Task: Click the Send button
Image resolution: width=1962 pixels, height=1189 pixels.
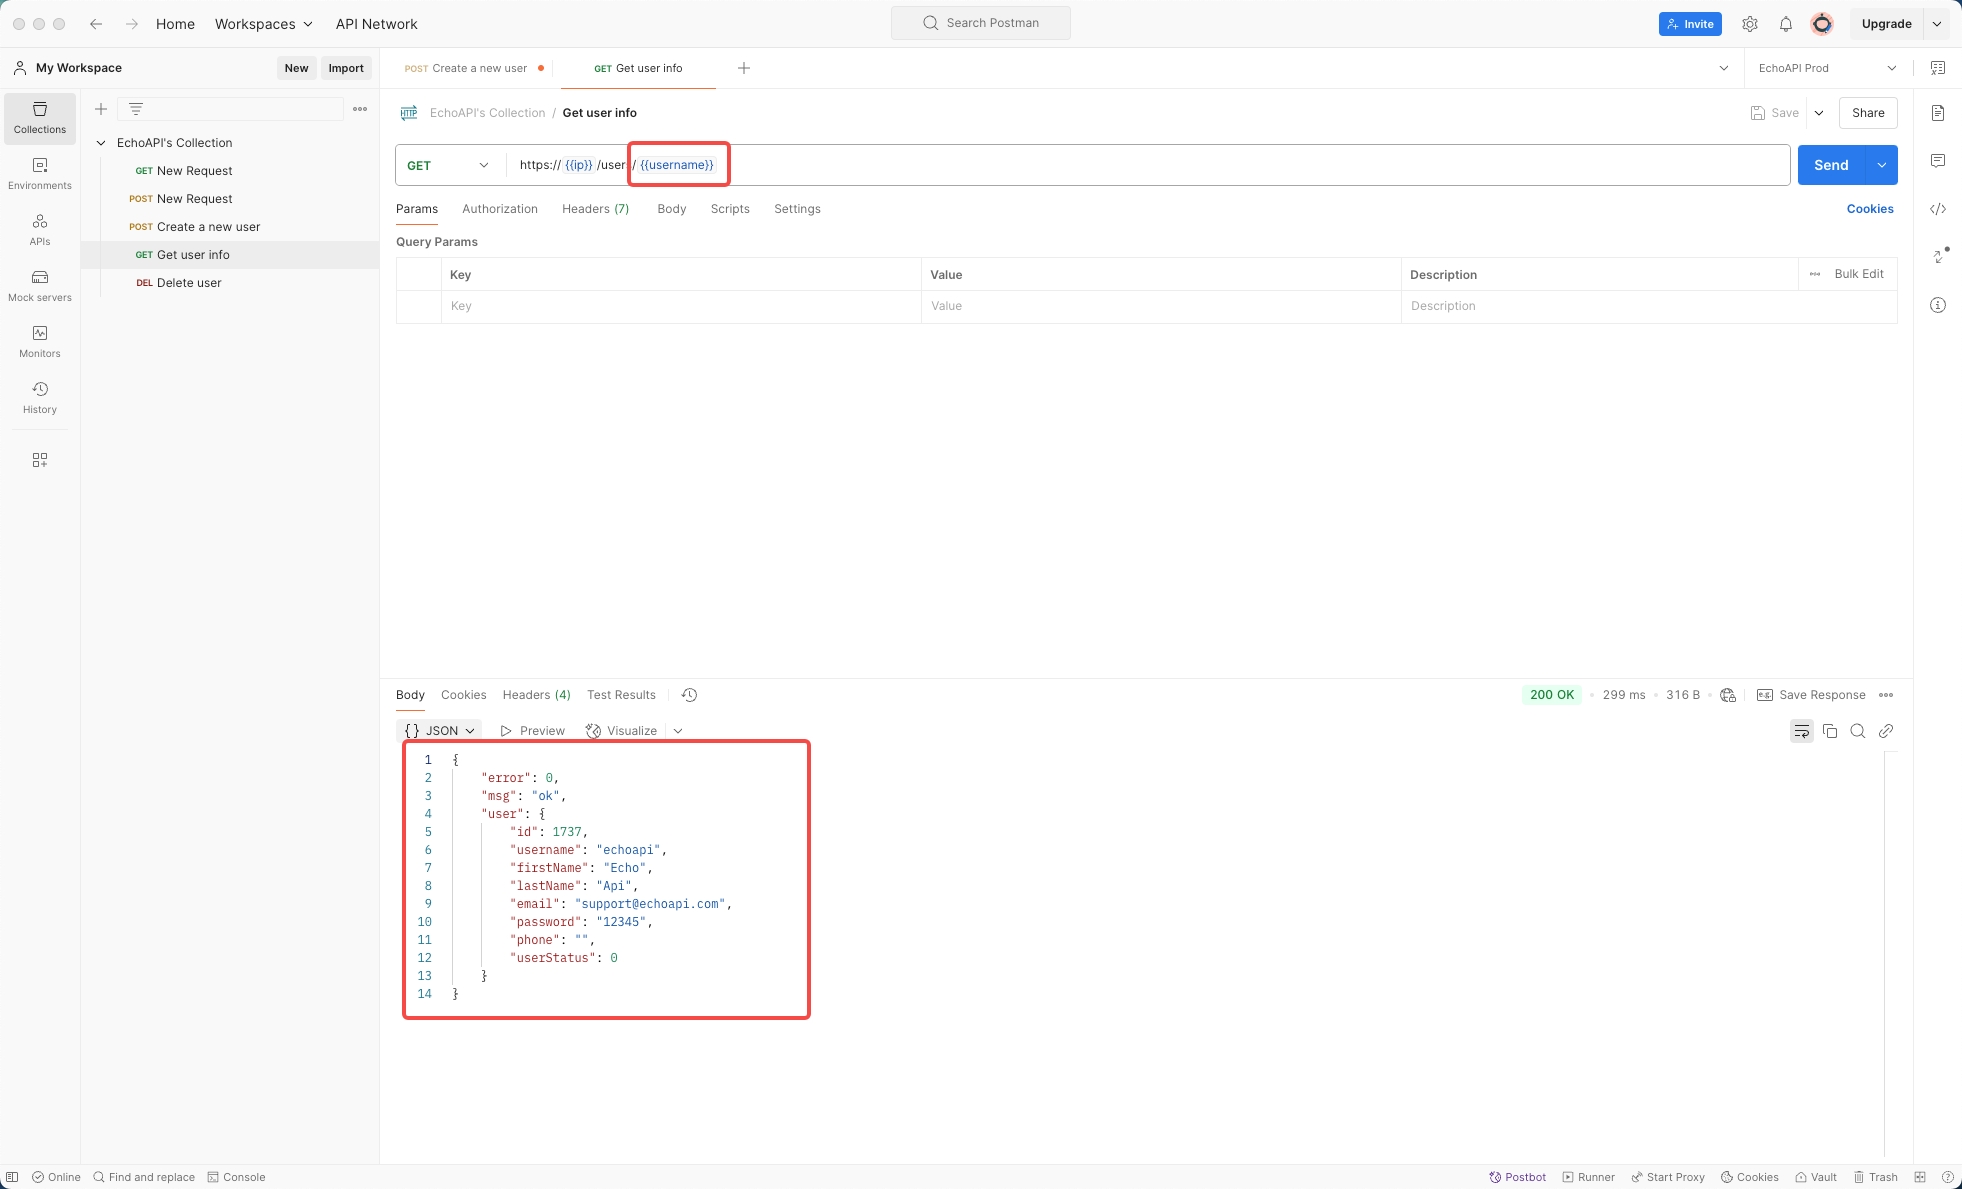Action: coord(1830,164)
